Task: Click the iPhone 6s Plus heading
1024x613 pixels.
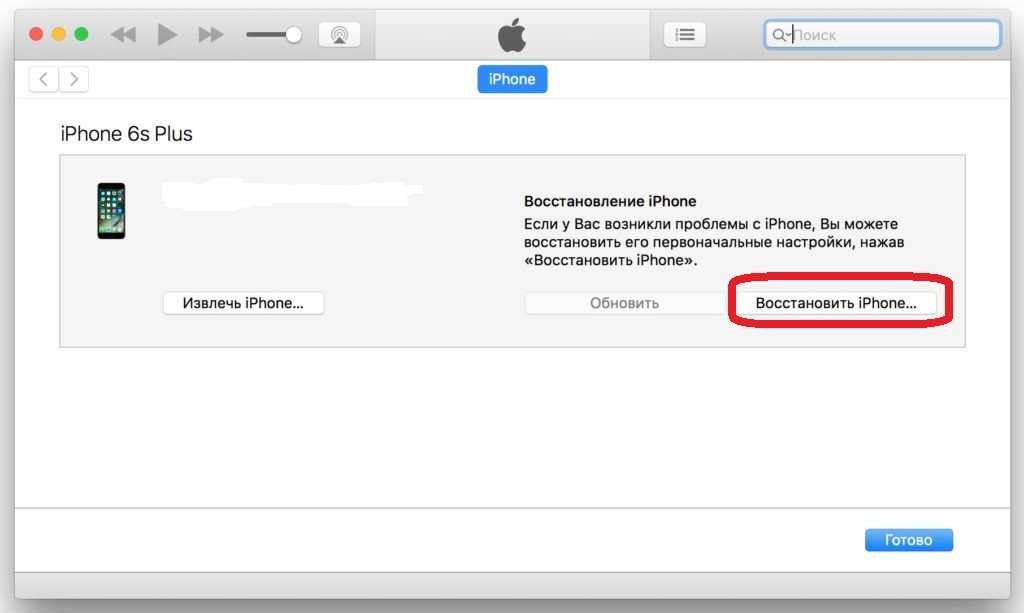Action: [127, 134]
